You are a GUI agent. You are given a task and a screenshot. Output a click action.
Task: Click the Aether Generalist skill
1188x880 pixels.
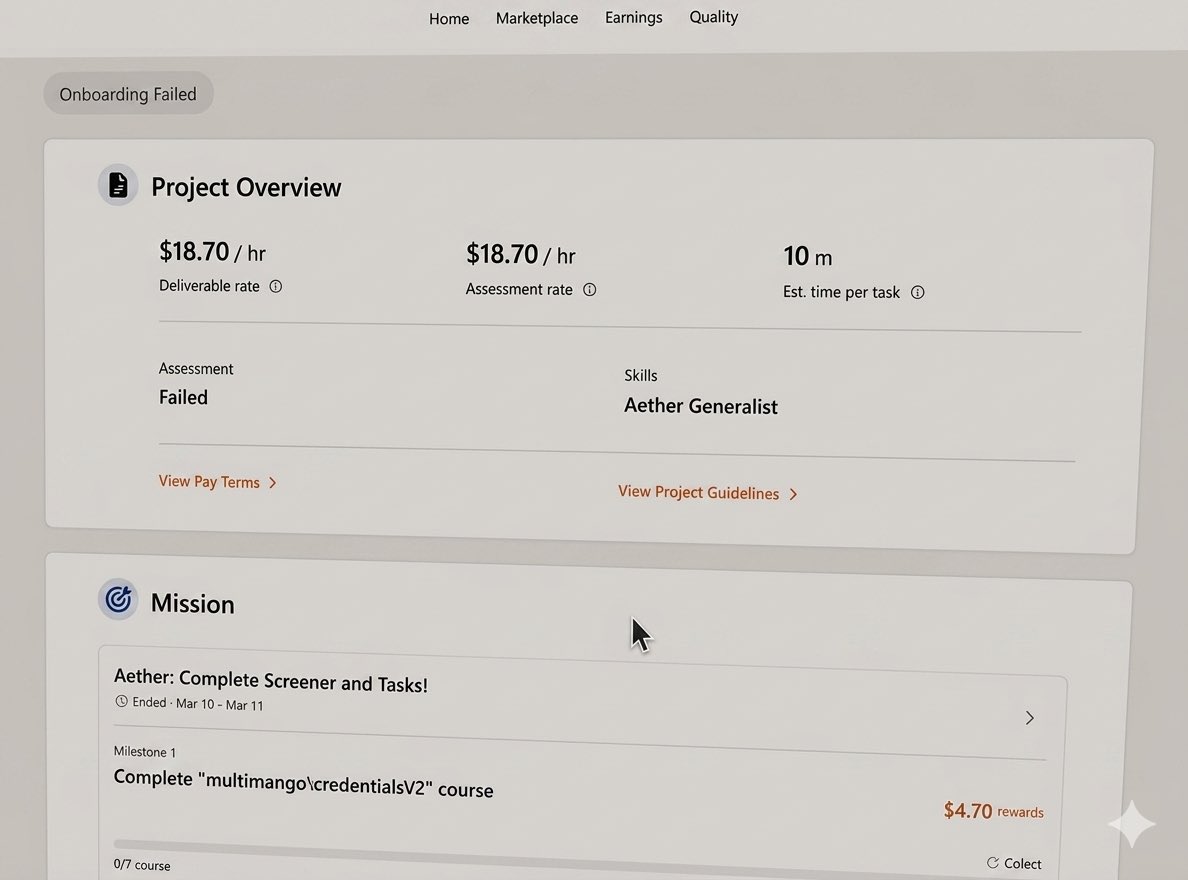[x=701, y=406]
